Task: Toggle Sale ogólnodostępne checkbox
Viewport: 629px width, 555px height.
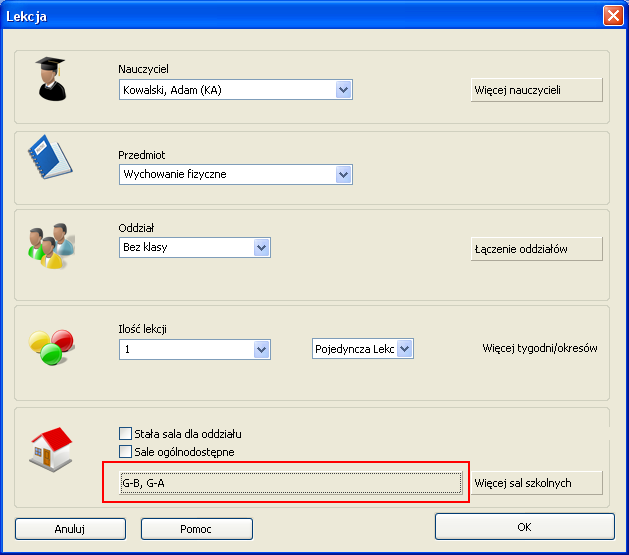Action: click(x=125, y=452)
